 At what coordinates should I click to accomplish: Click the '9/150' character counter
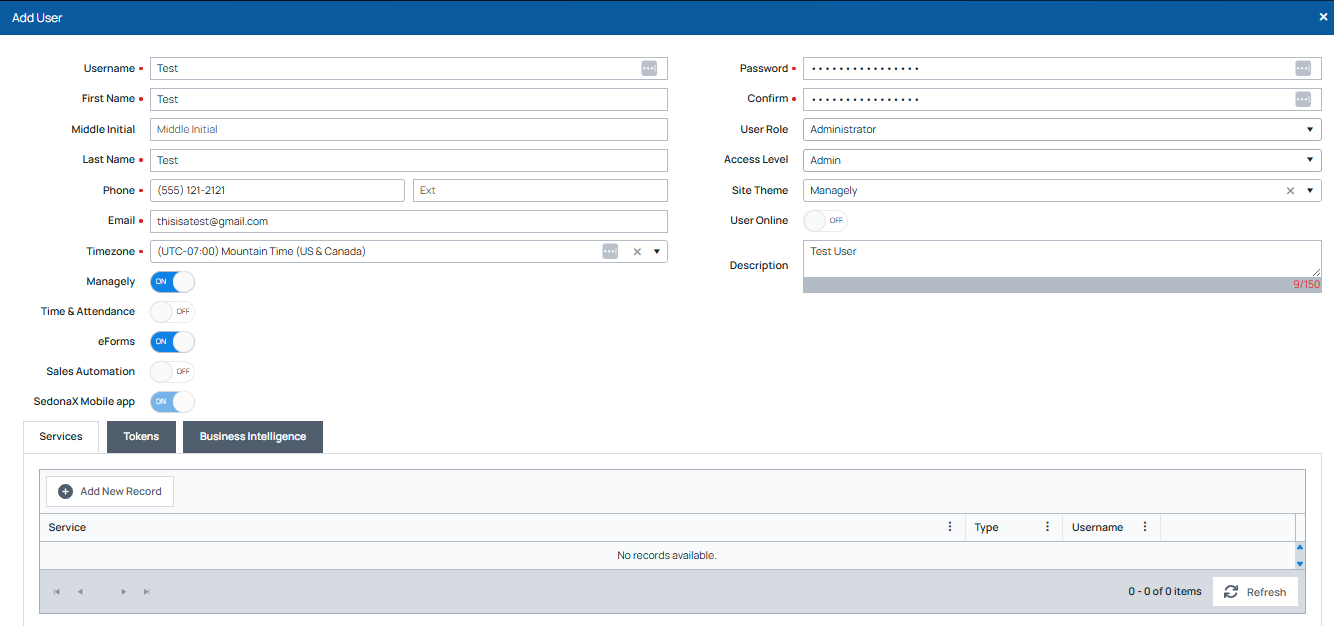tap(1306, 285)
